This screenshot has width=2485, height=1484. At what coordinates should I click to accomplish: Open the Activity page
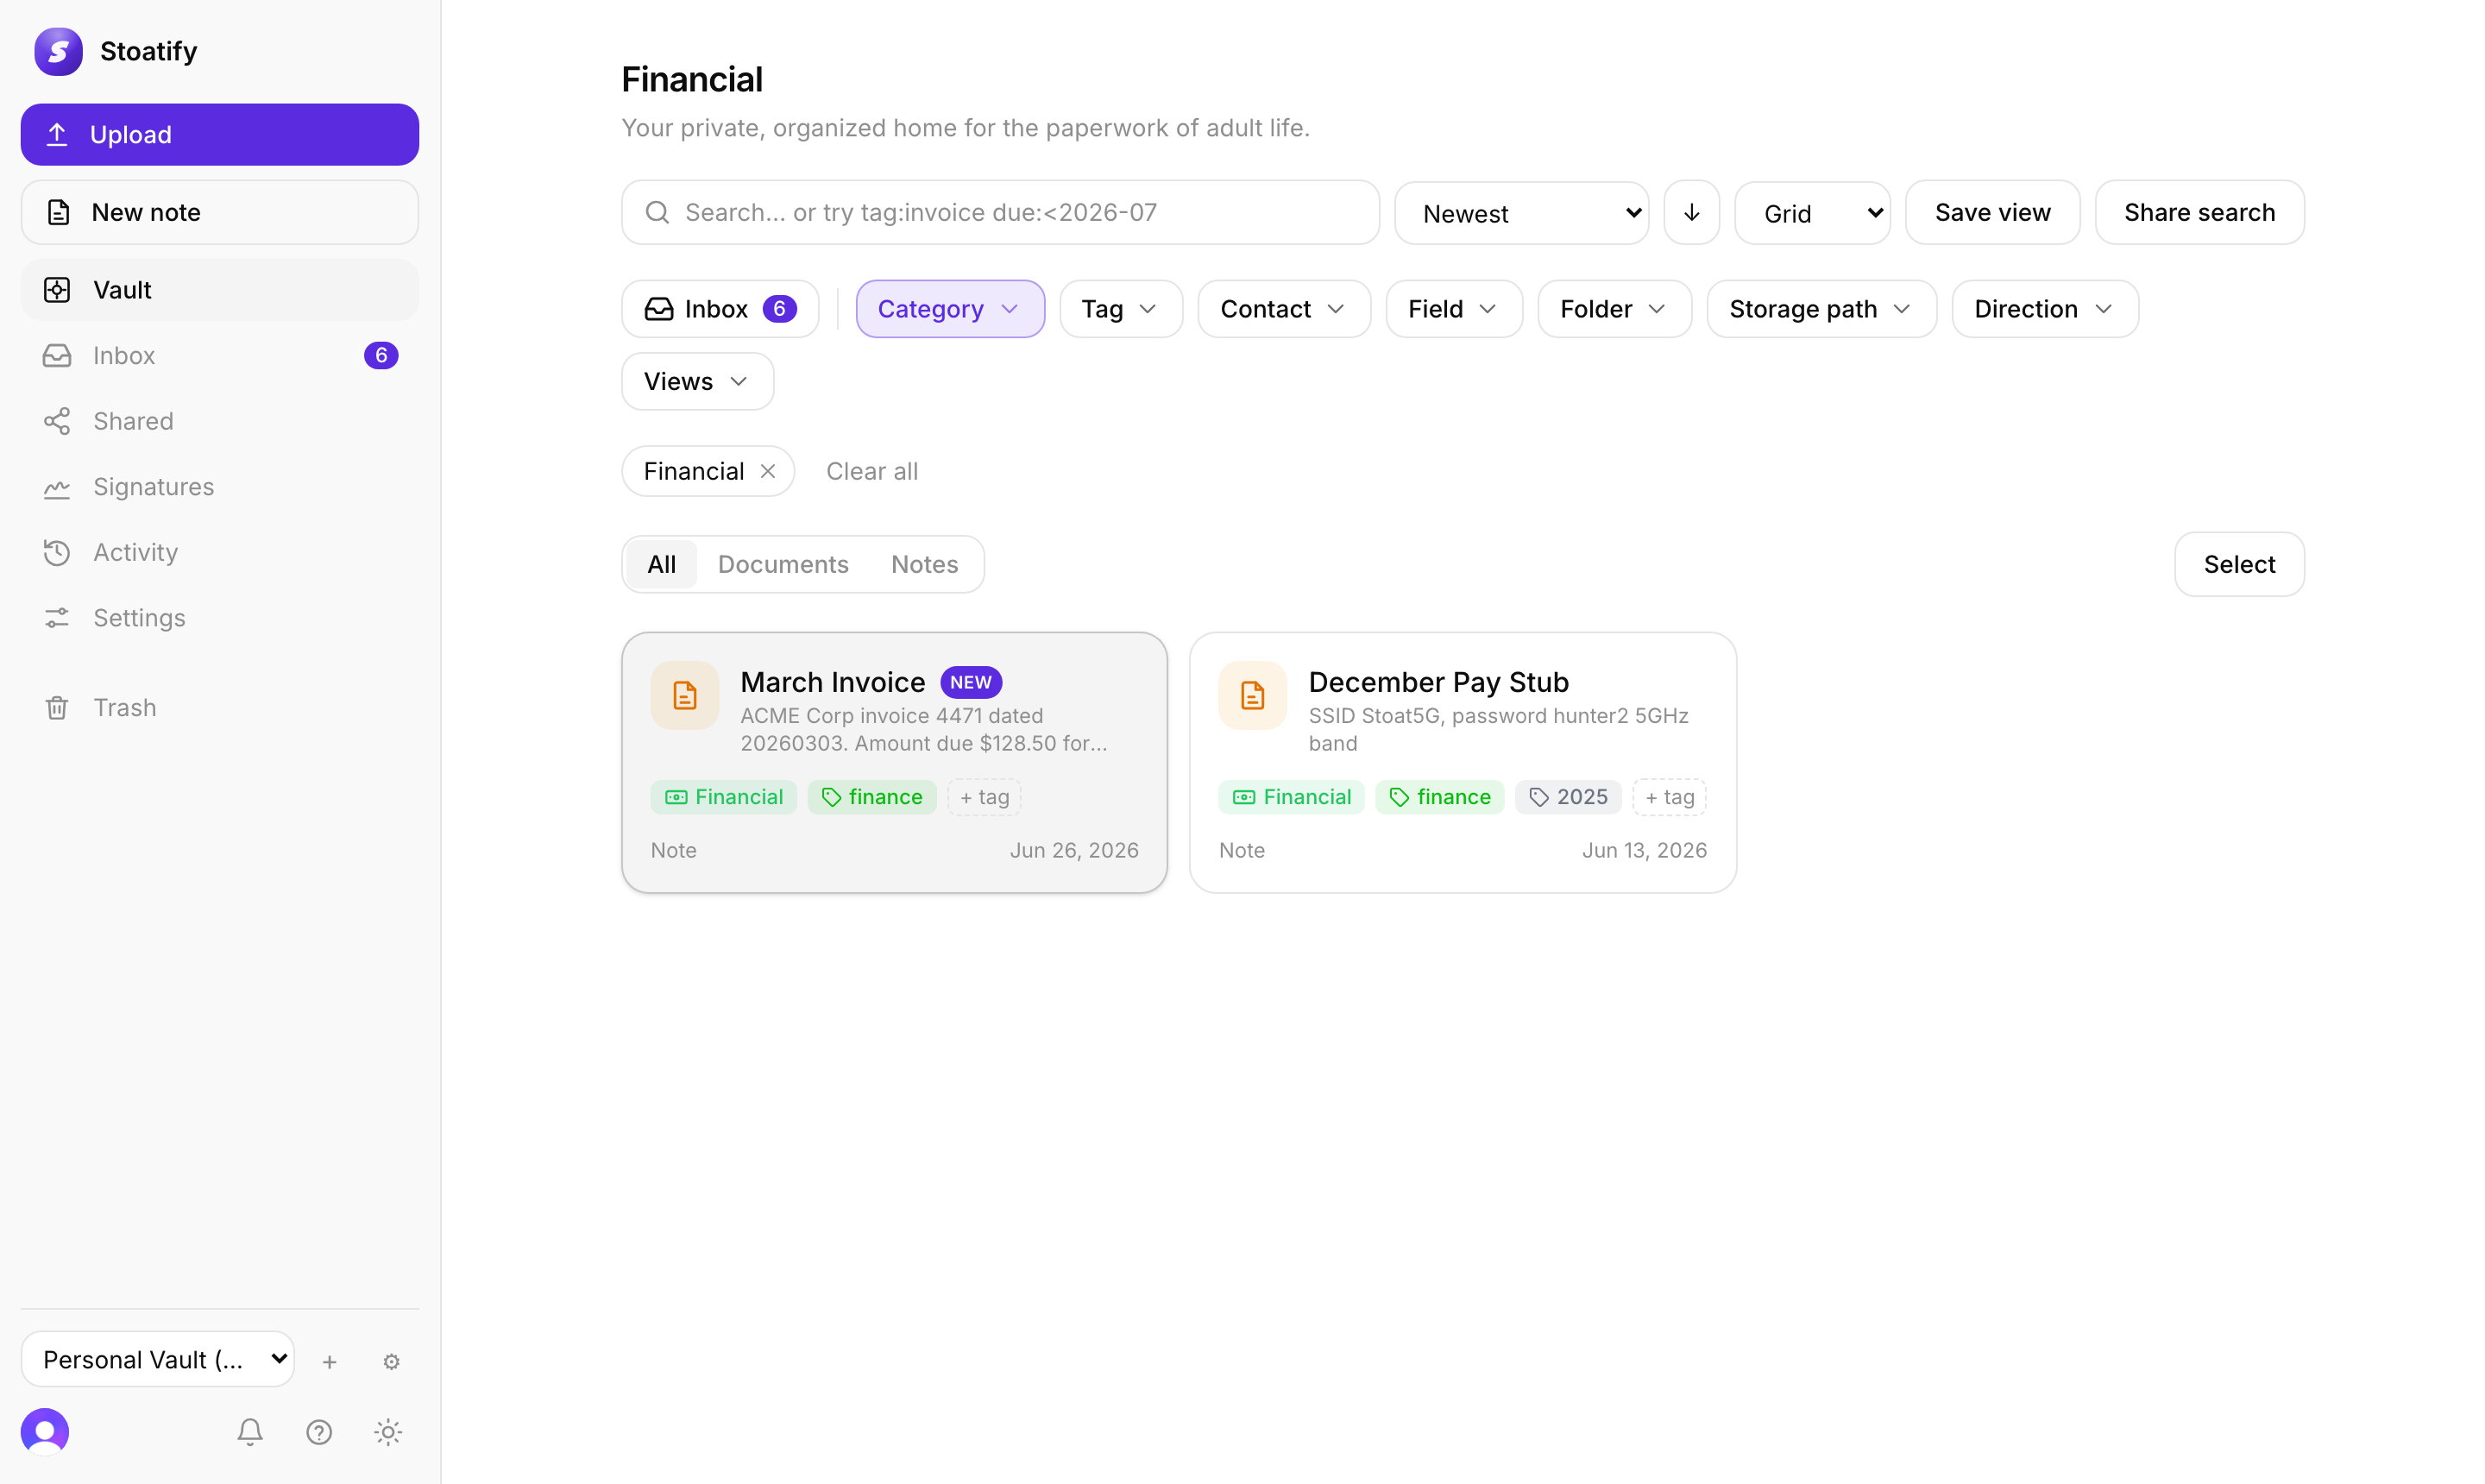coord(220,552)
